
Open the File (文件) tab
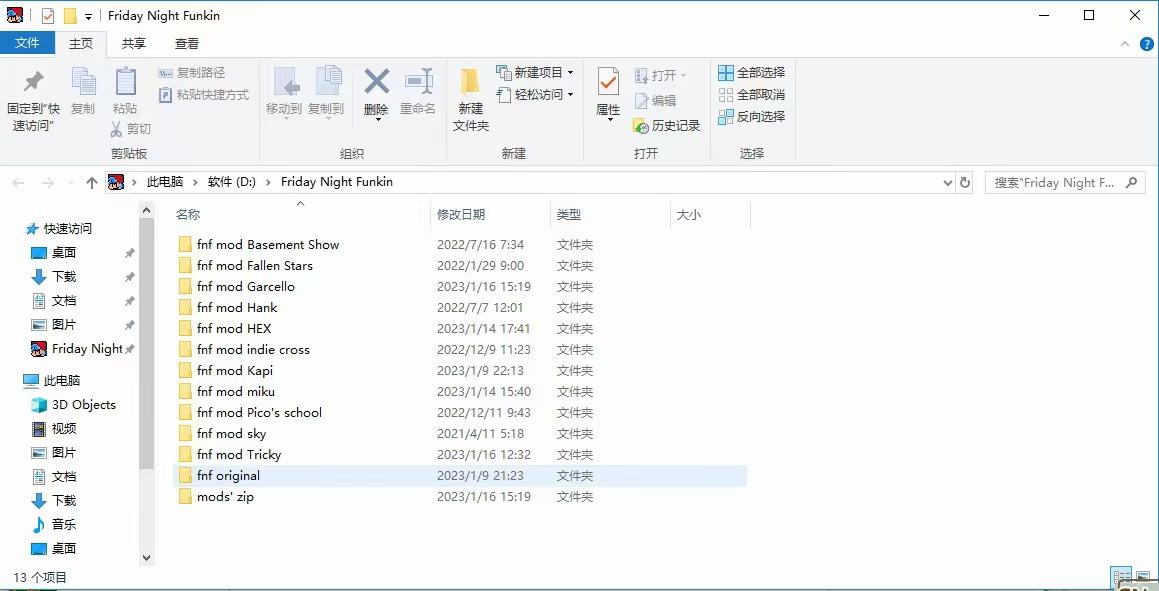pos(27,43)
